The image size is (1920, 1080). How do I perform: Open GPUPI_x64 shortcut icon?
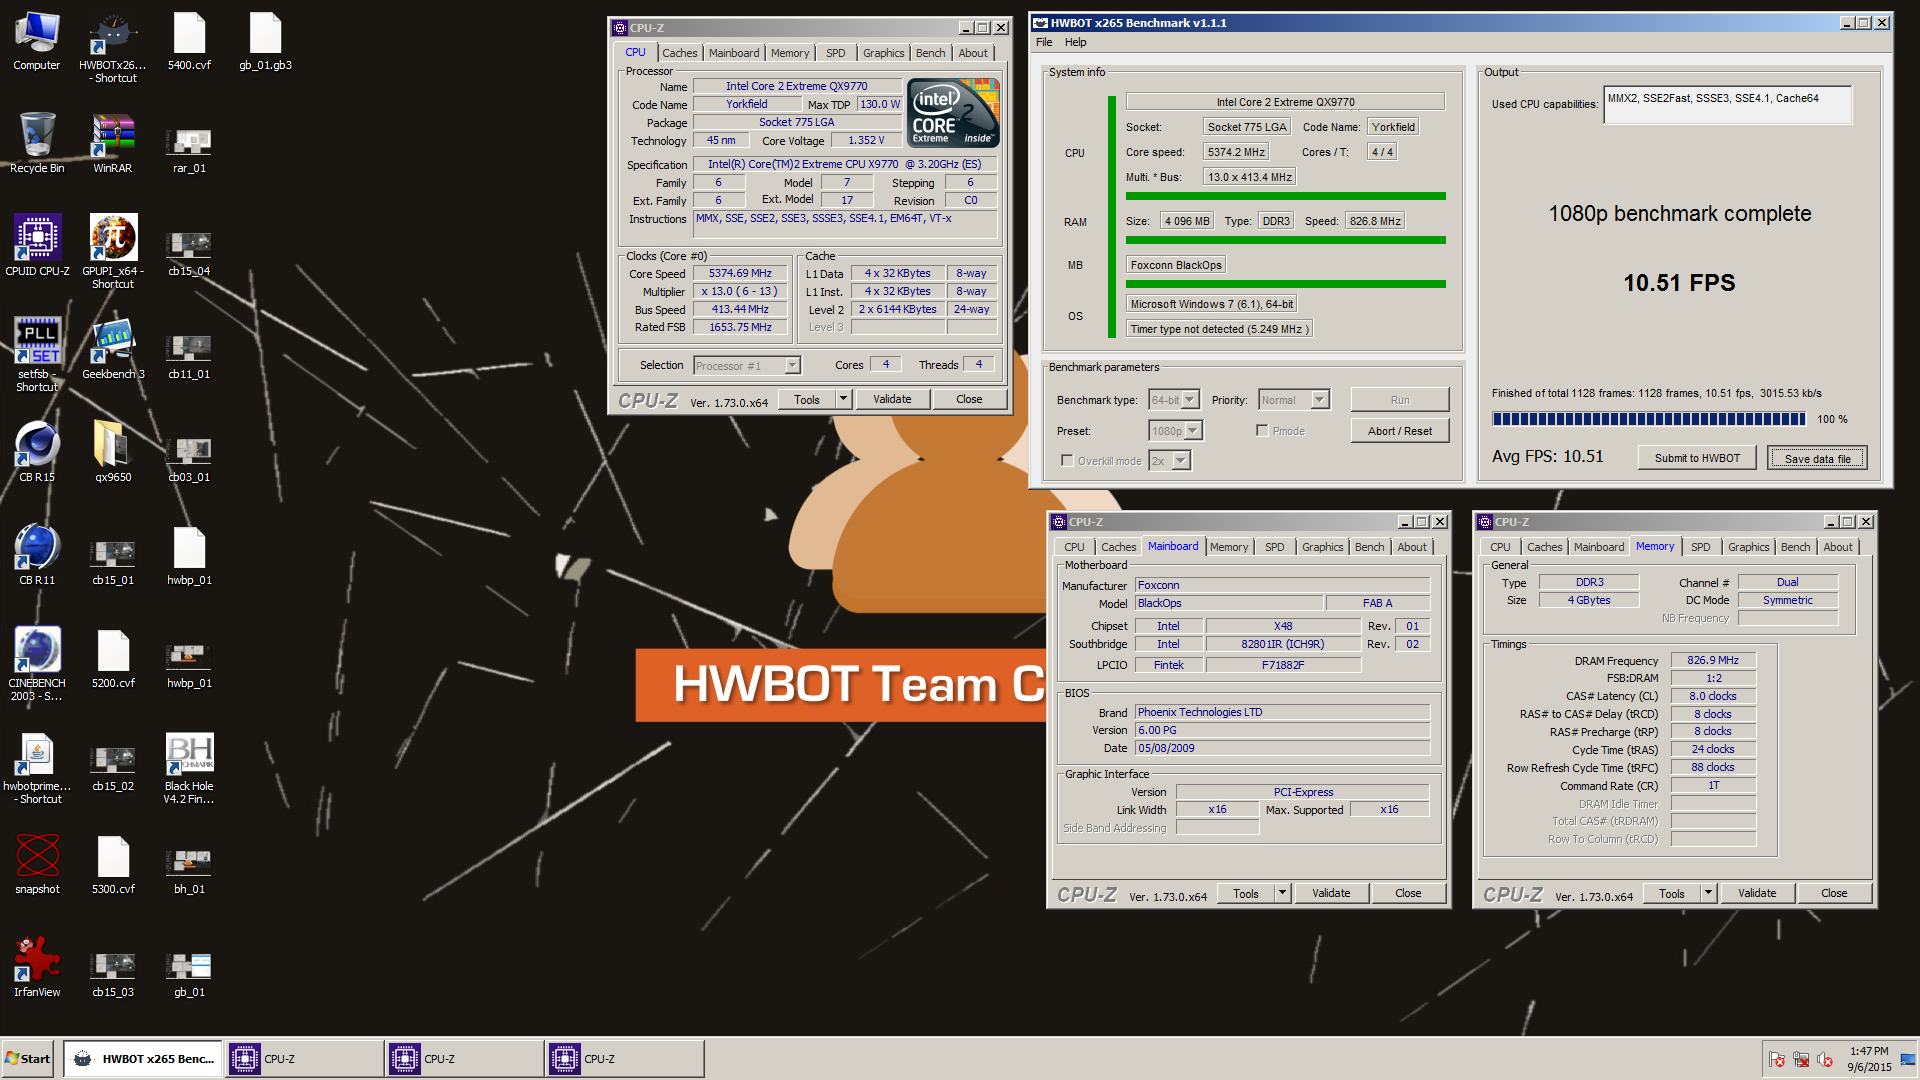(x=113, y=252)
